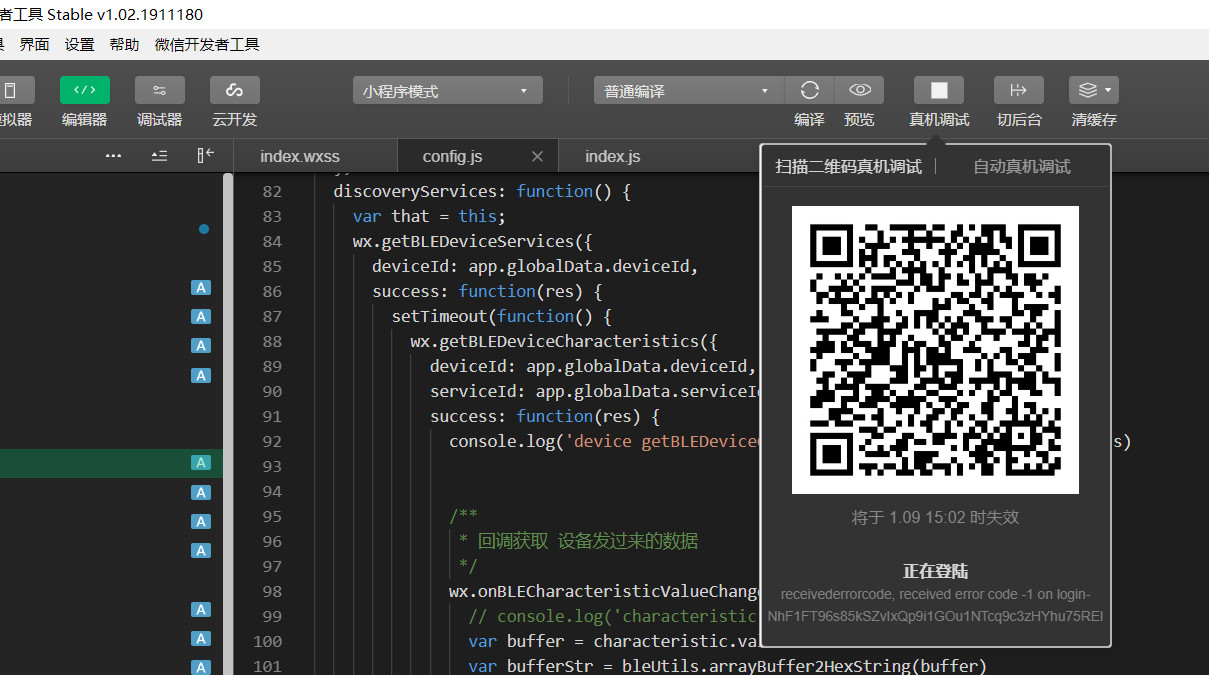Open the 小程序模式 mode dropdown
The height and width of the screenshot is (675, 1209).
click(447, 91)
